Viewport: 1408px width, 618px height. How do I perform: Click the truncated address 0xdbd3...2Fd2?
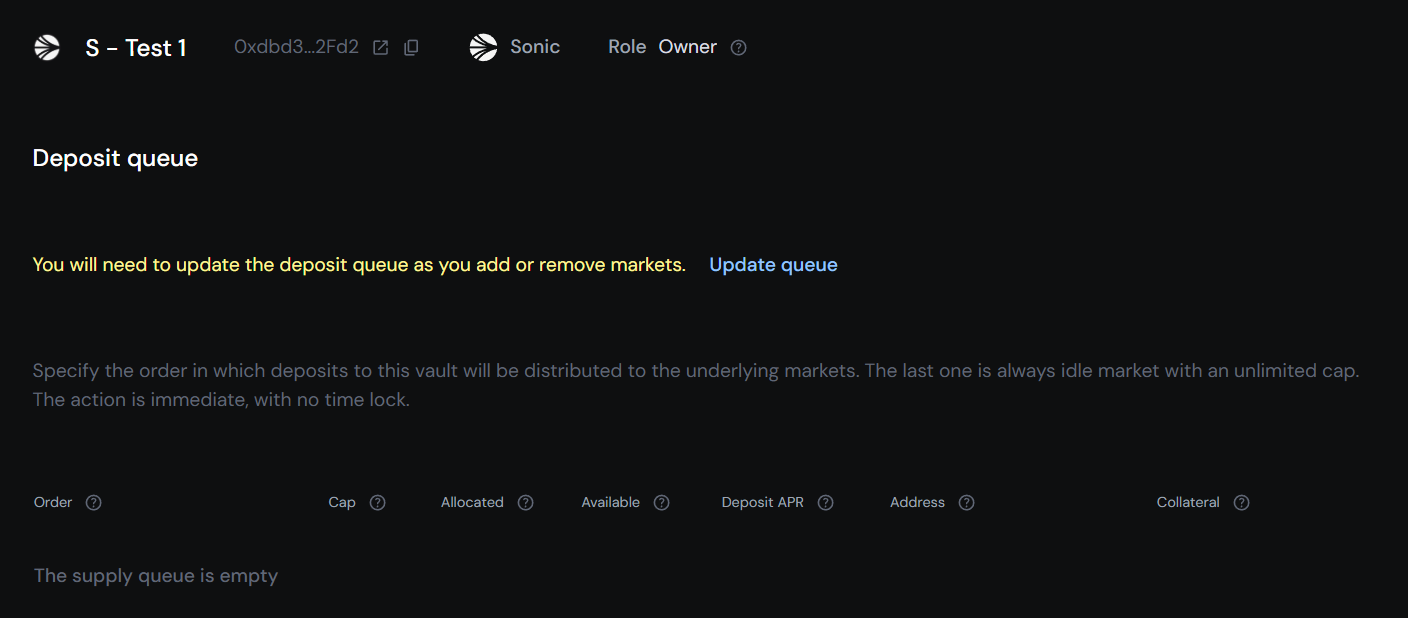point(296,46)
